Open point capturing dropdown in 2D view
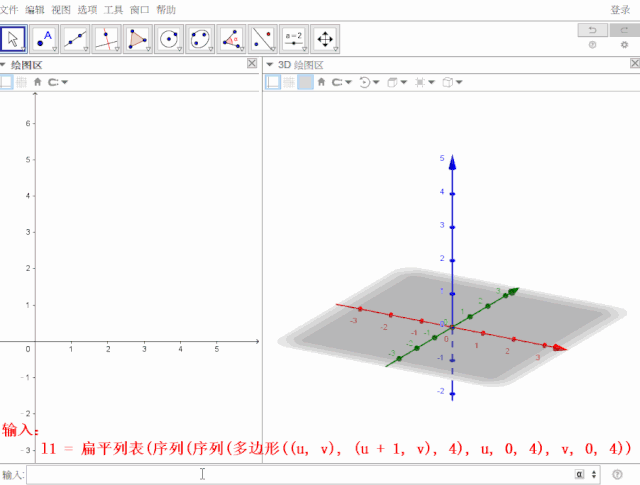640x485 pixels. tap(58, 82)
